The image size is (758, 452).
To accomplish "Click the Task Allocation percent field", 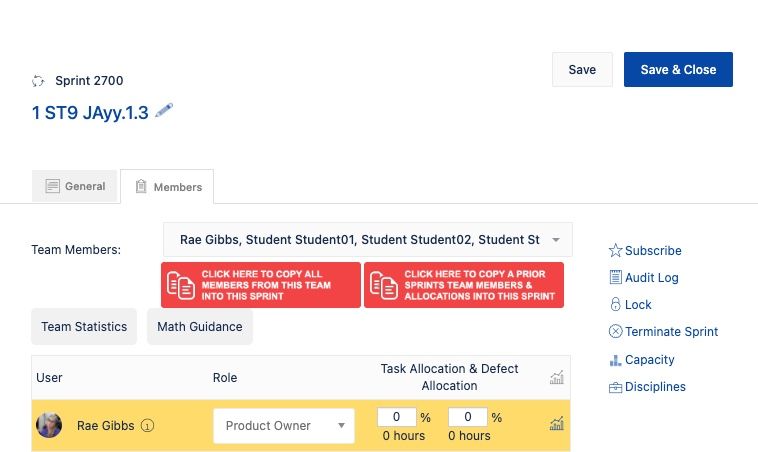I will (396, 417).
